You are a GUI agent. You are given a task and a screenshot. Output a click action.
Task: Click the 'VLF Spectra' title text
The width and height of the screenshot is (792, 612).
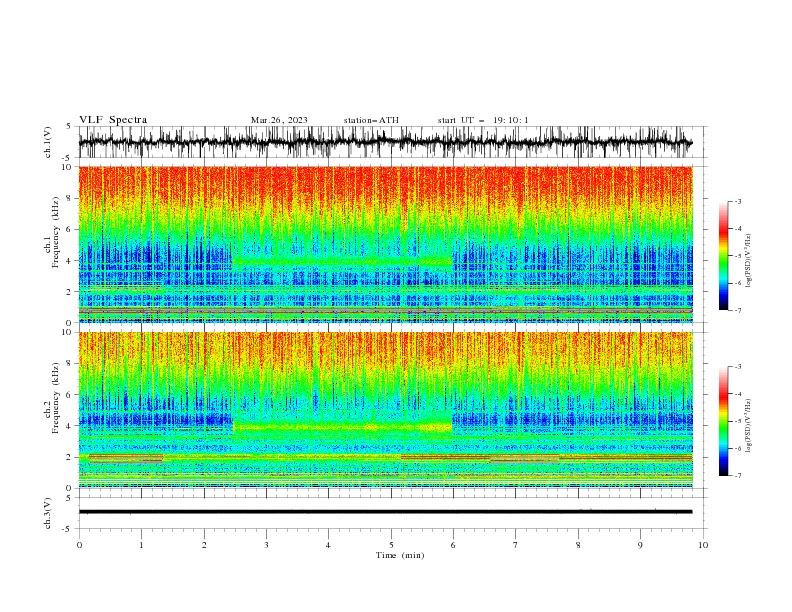tap(113, 120)
